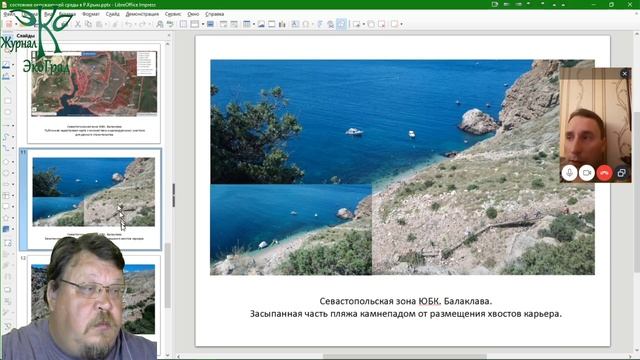Click caption text 'Севастопольская зона ЮБК. Балаклава.'
The image size is (640, 360).
coord(405,301)
